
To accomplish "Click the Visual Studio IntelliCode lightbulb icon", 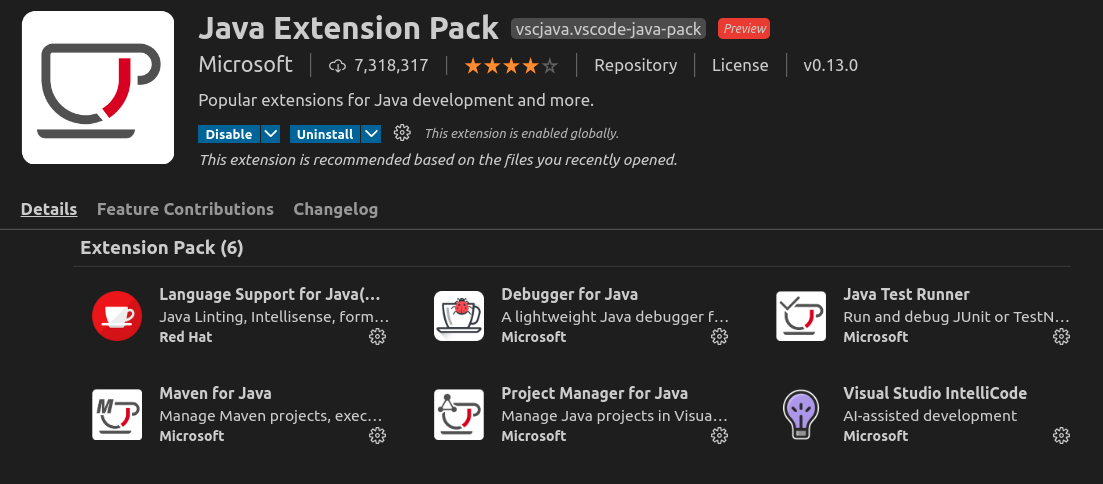I will 801,414.
